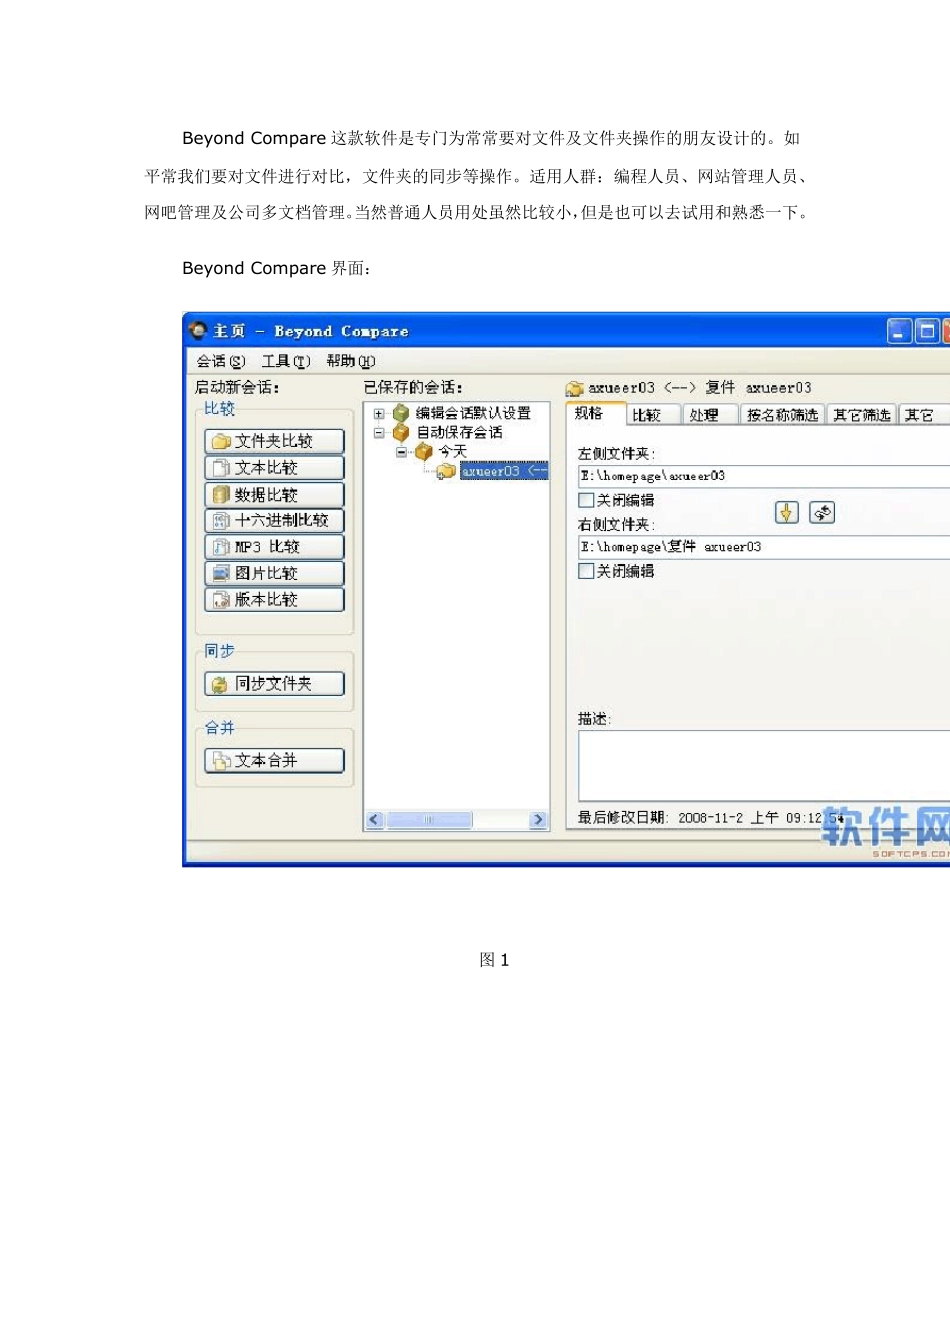The width and height of the screenshot is (950, 1344).
Task: Select the 今天 folder in the tree
Action: (452, 452)
